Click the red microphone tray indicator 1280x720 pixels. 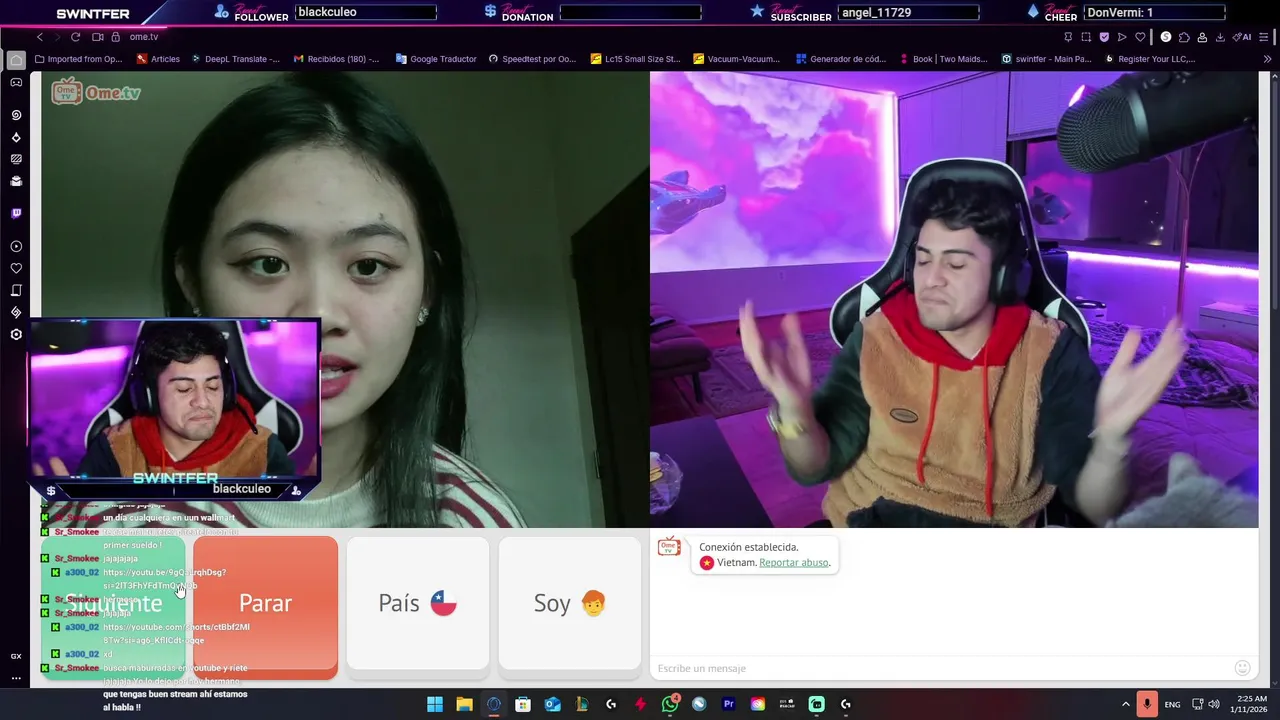click(x=1147, y=704)
